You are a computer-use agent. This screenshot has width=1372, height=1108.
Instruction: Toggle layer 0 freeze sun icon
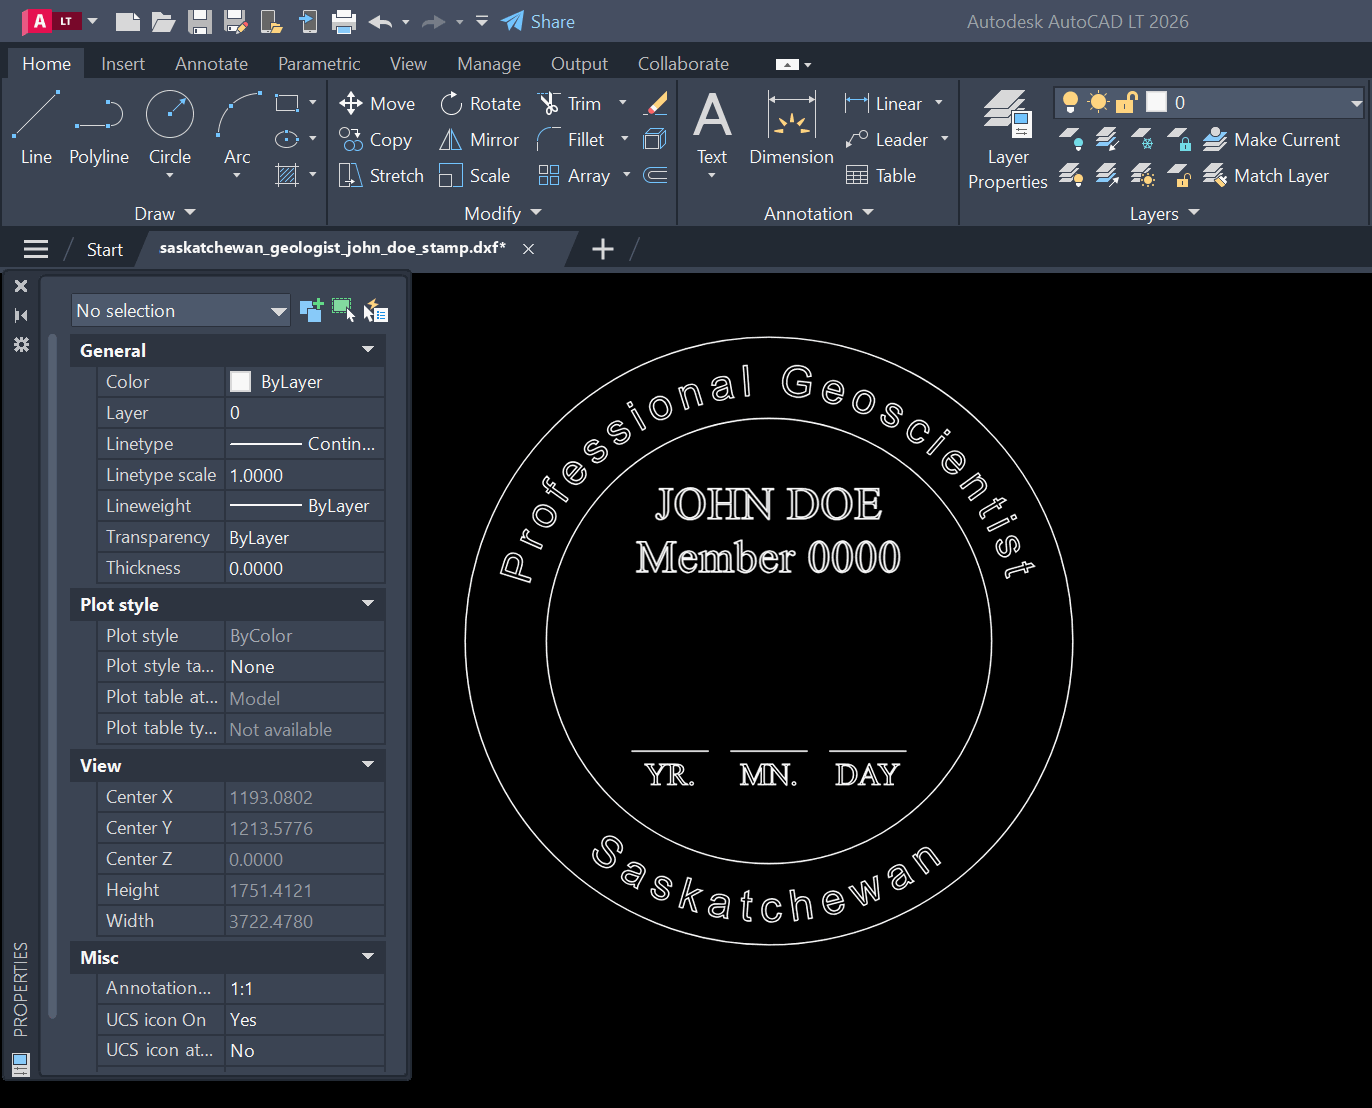1098,102
